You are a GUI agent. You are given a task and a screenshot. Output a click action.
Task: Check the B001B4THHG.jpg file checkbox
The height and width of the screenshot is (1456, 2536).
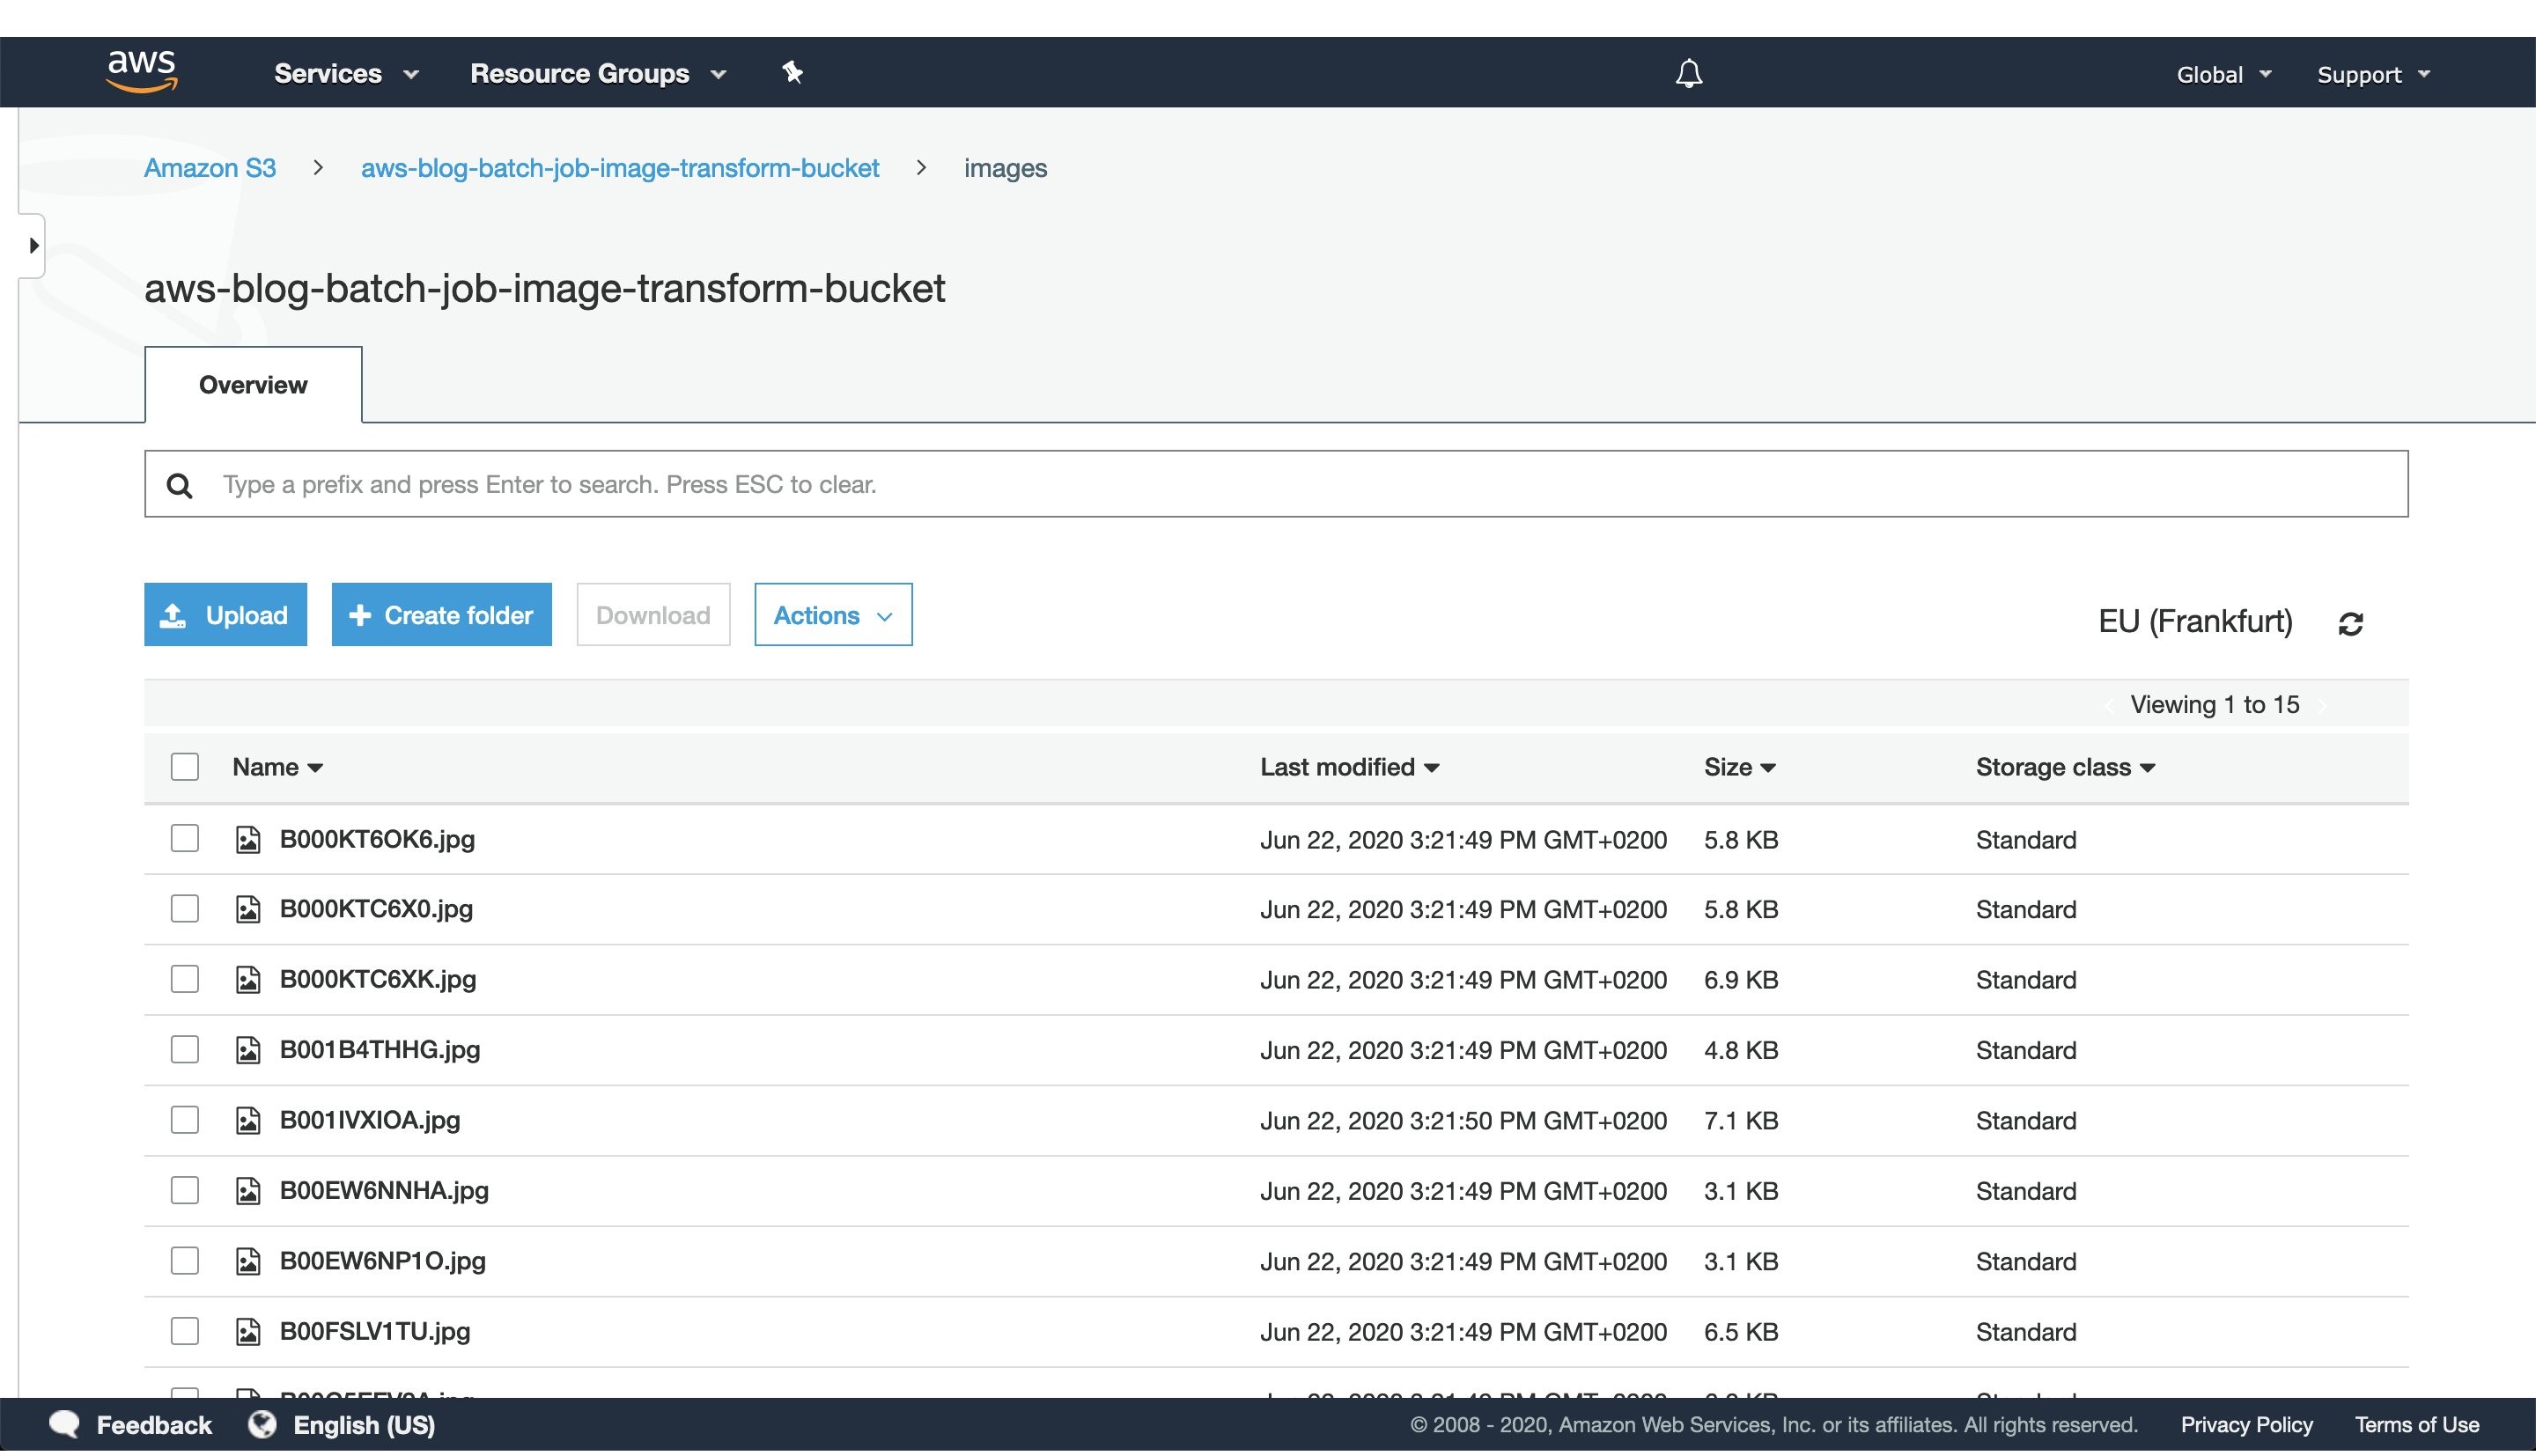point(185,1048)
